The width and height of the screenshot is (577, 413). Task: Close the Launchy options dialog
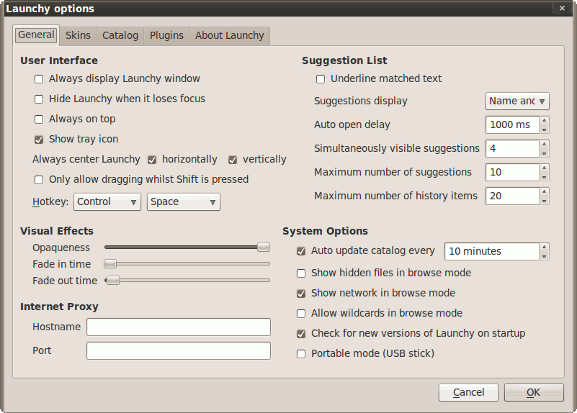[562, 8]
